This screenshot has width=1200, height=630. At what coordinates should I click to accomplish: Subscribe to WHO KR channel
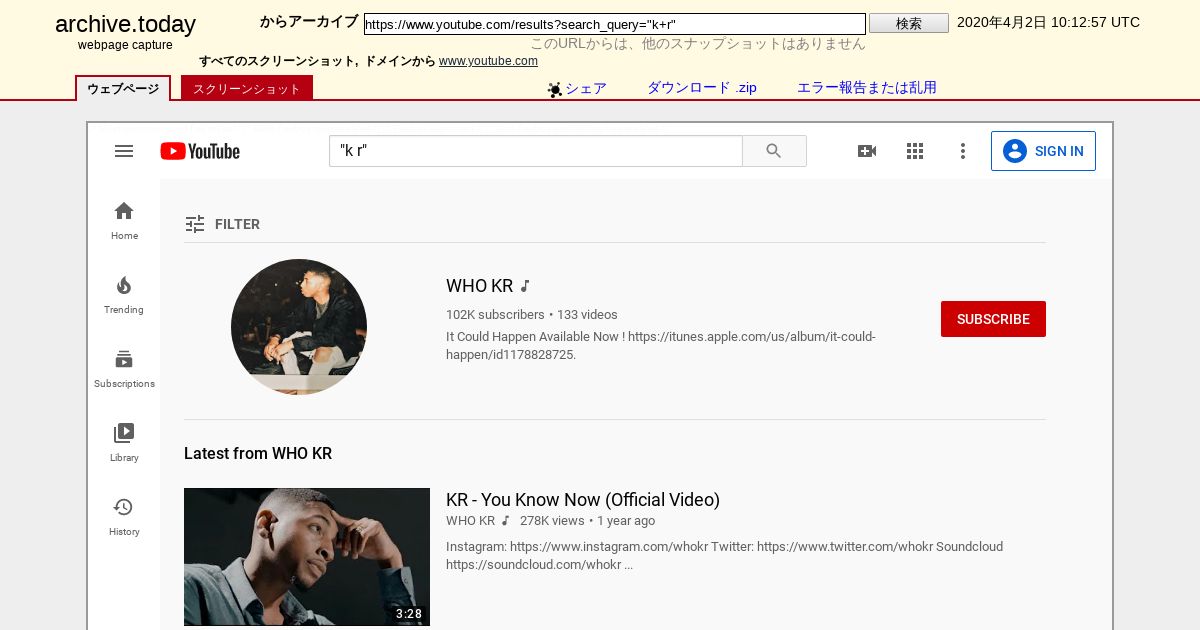[993, 319]
